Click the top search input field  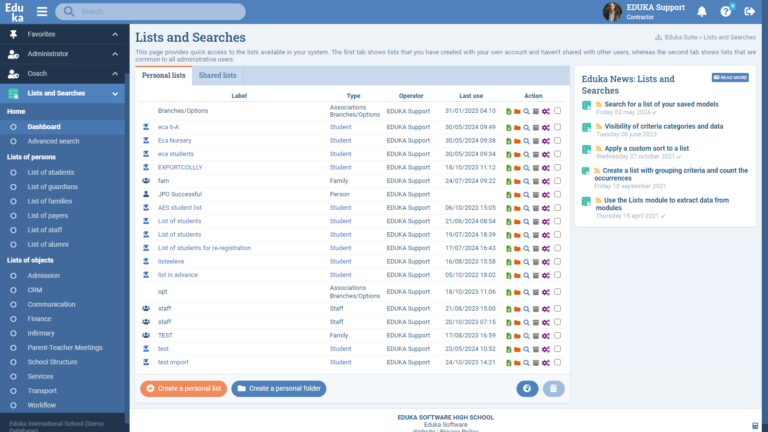coord(150,11)
